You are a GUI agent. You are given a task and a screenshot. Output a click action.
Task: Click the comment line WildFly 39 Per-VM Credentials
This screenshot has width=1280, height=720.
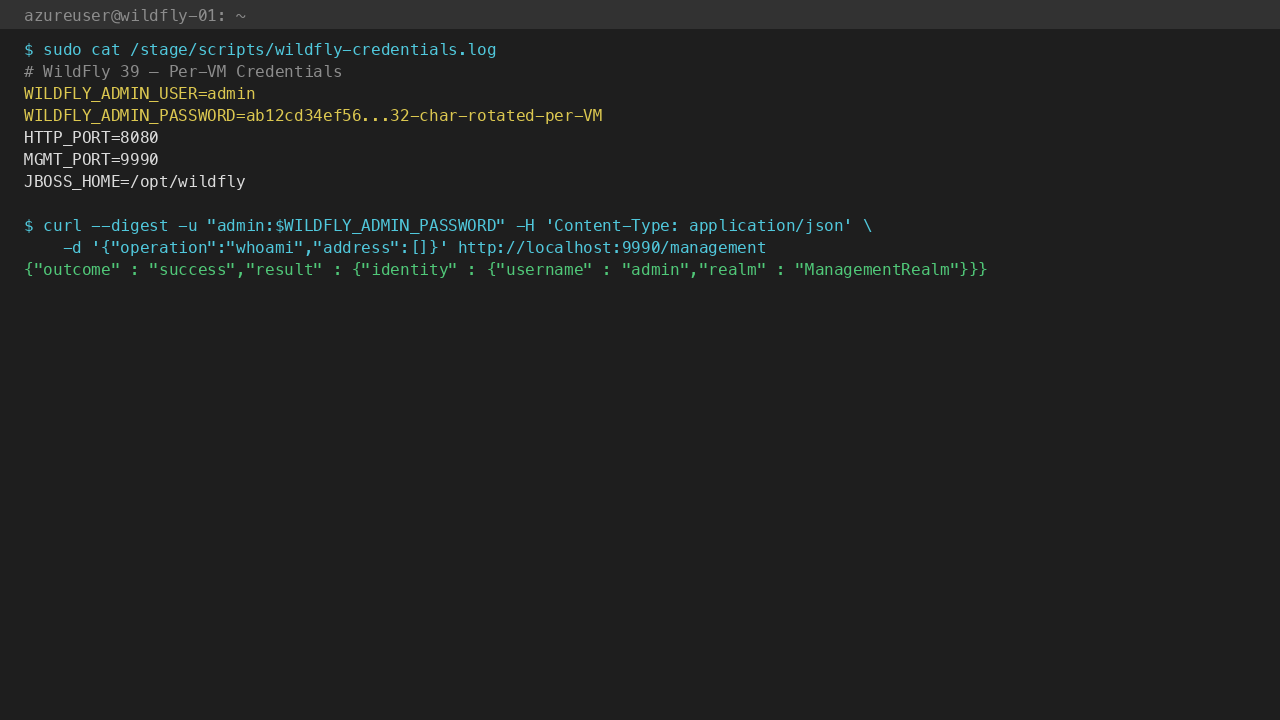click(x=183, y=72)
